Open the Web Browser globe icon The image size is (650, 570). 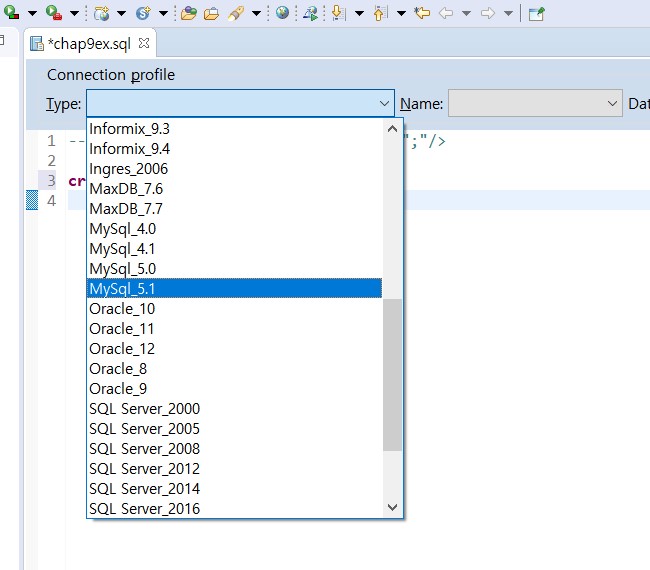point(282,12)
